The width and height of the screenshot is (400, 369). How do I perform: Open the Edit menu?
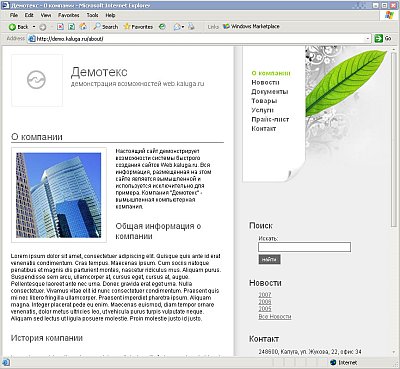(x=29, y=15)
